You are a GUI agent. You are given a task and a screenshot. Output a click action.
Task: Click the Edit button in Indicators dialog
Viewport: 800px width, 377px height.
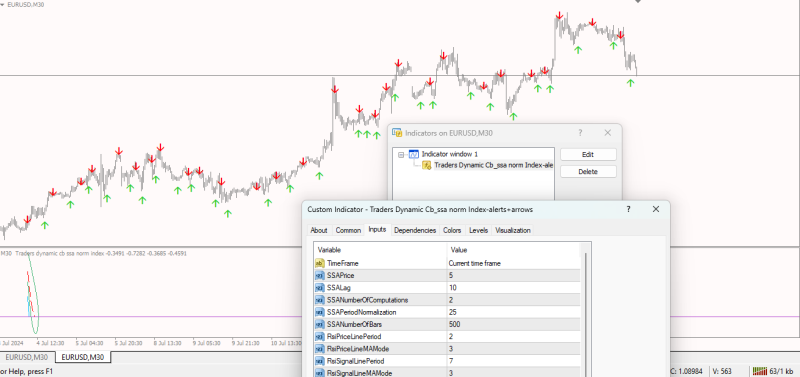coord(588,154)
